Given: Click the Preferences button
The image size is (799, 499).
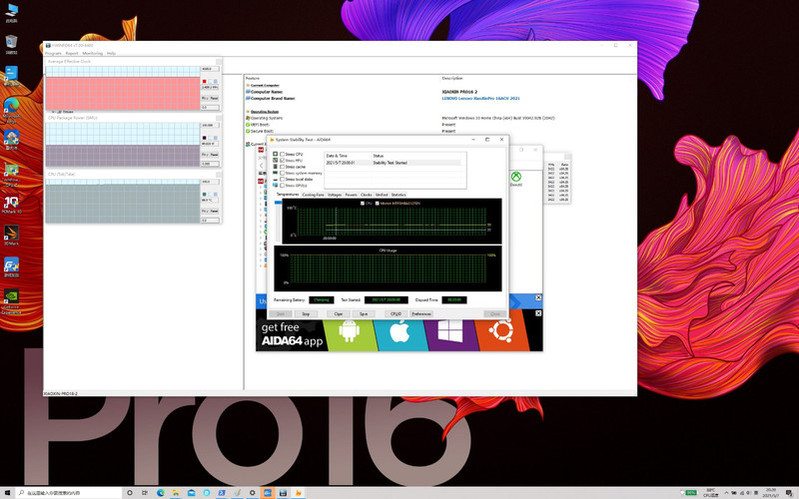Looking at the screenshot, I should pos(421,314).
